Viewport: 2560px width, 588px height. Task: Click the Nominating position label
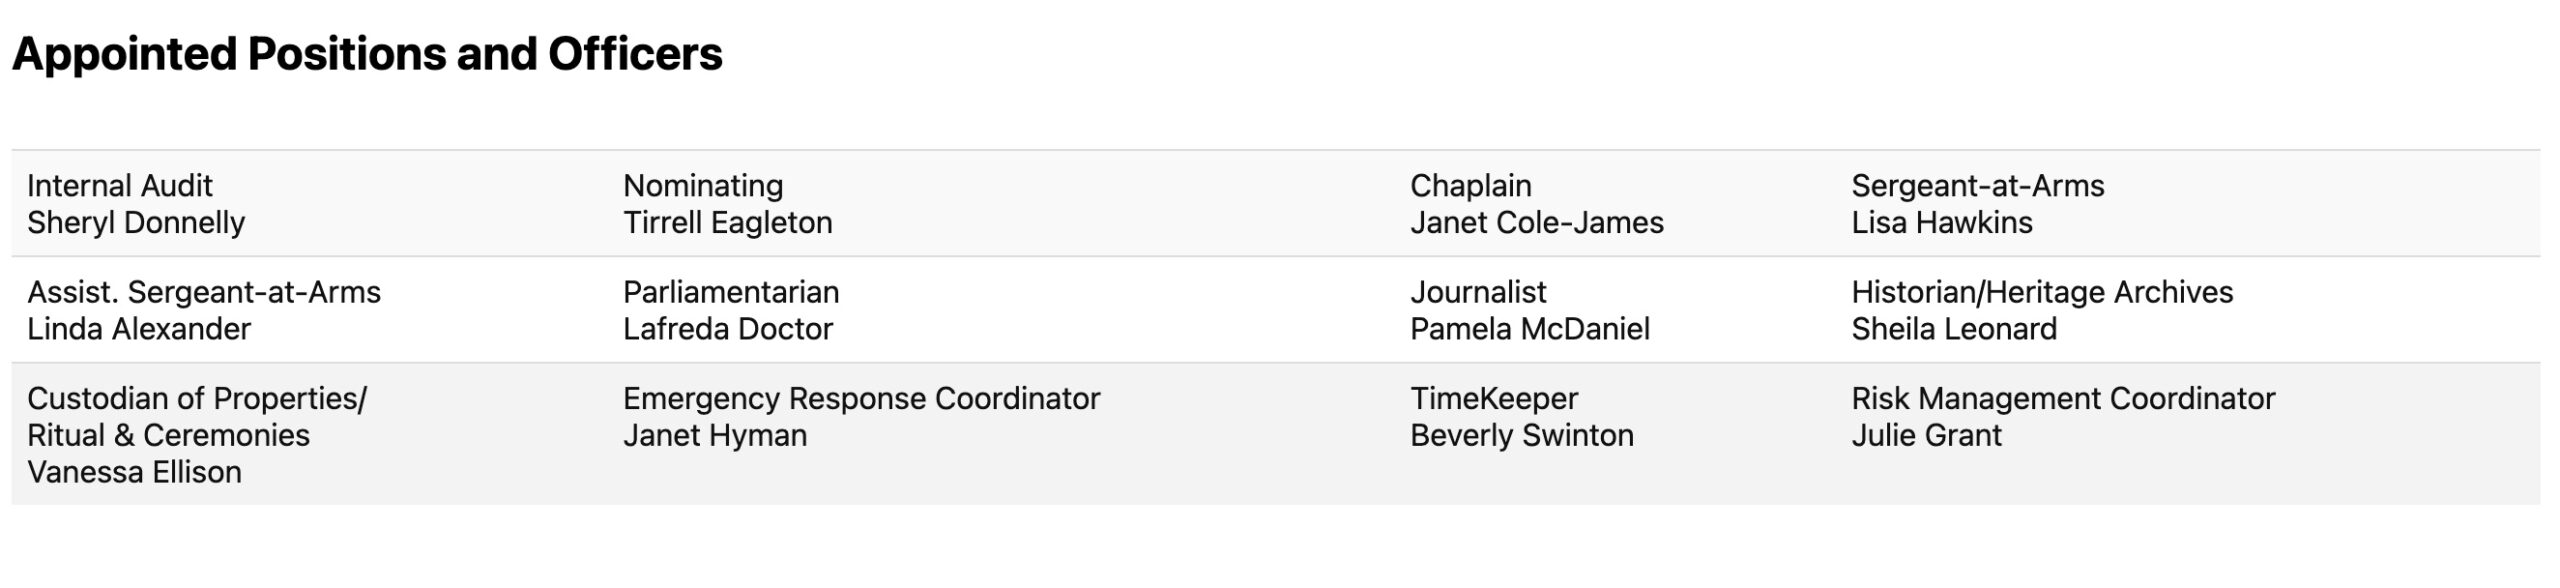click(703, 186)
